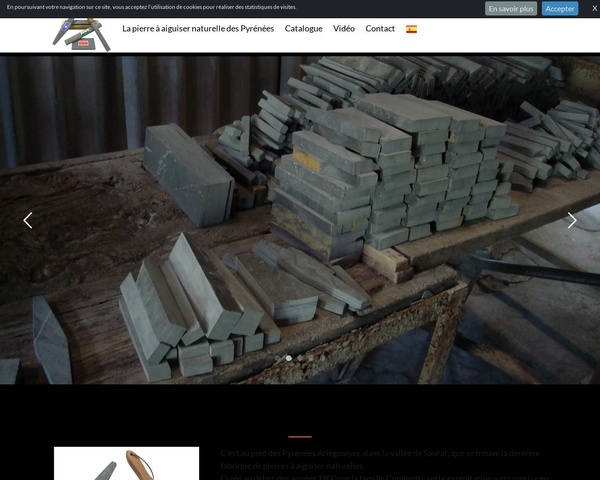
Task: Advance the carousel with the right arrow
Action: 572,220
